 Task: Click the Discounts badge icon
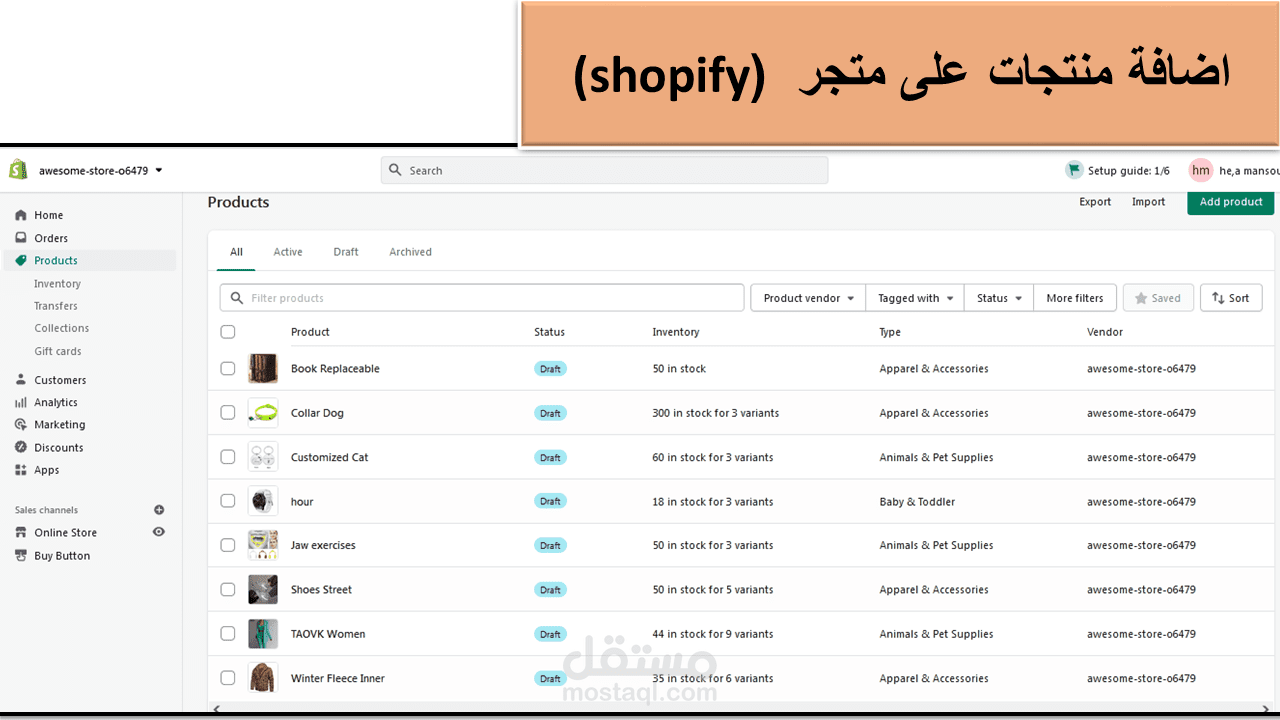click(21, 448)
